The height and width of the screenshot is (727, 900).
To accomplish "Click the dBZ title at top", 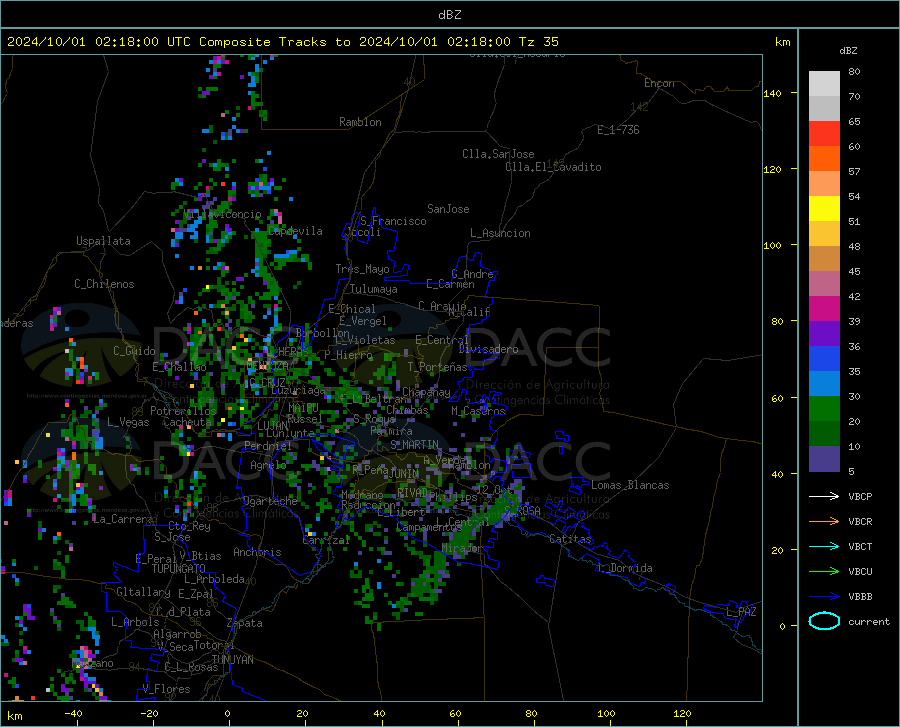I will point(449,15).
